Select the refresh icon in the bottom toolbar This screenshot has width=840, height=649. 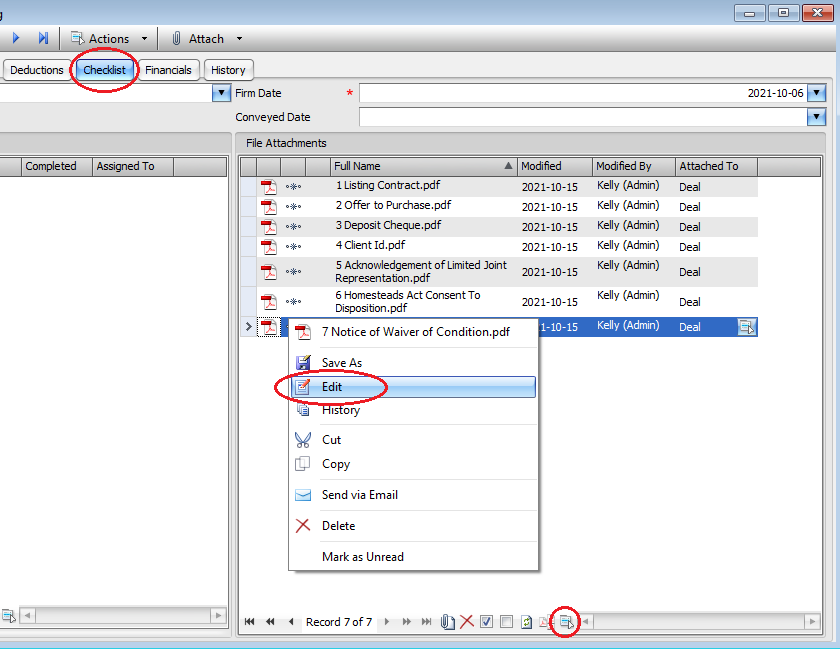(526, 621)
